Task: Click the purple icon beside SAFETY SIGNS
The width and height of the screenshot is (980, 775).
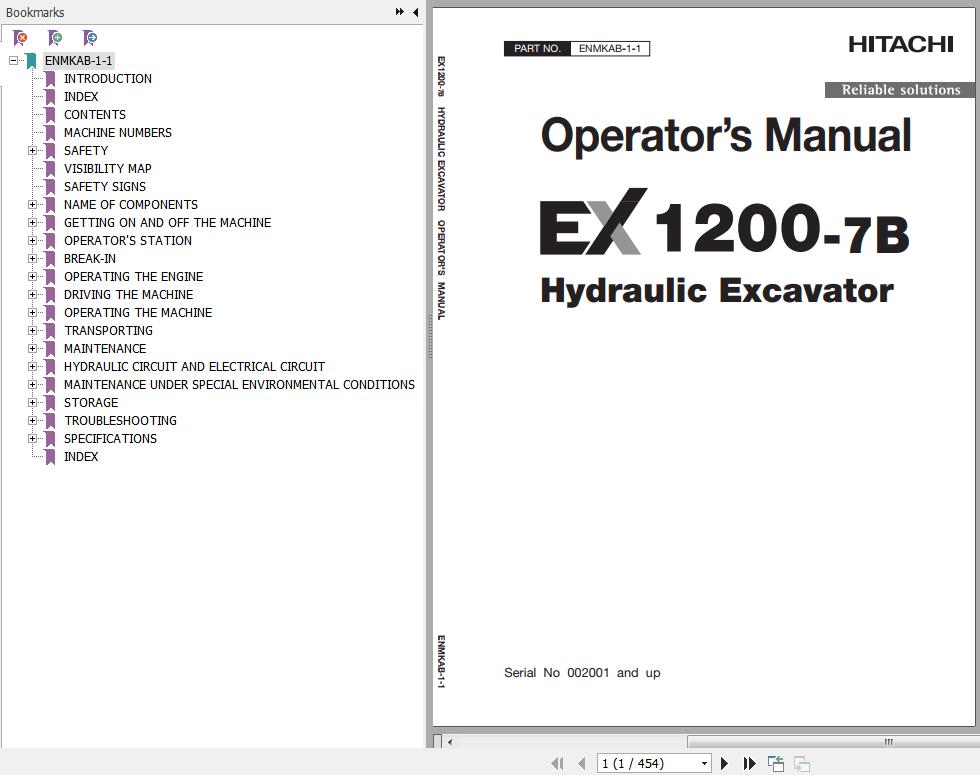Action: (50, 187)
